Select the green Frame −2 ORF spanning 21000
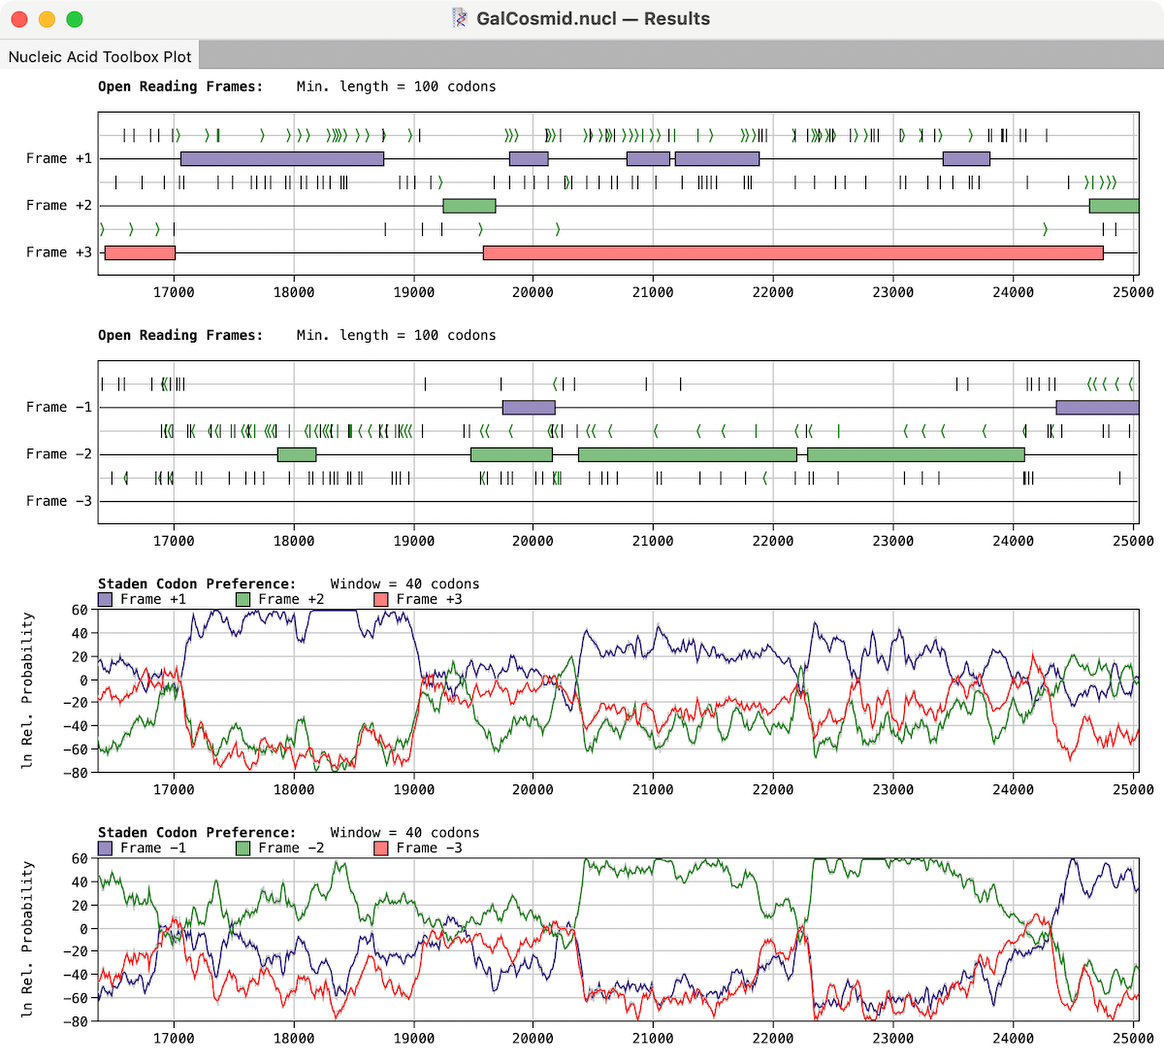Viewport: 1164px width, 1064px height. coord(687,455)
